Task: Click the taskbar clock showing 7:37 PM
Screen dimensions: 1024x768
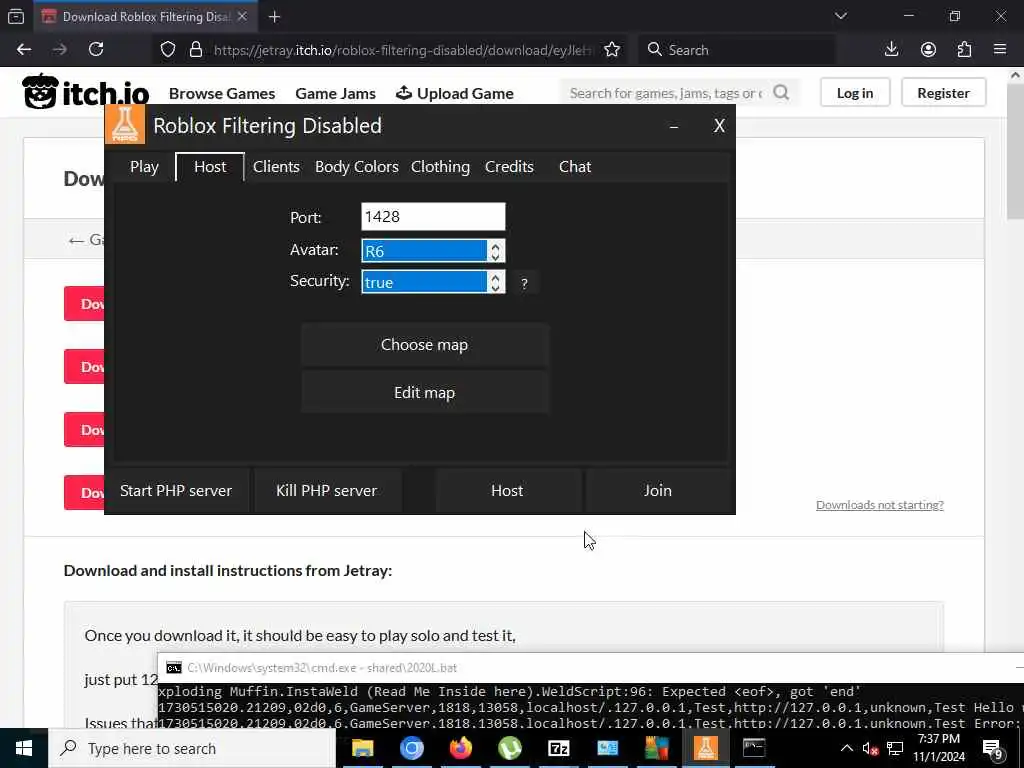Action: pyautogui.click(x=939, y=748)
